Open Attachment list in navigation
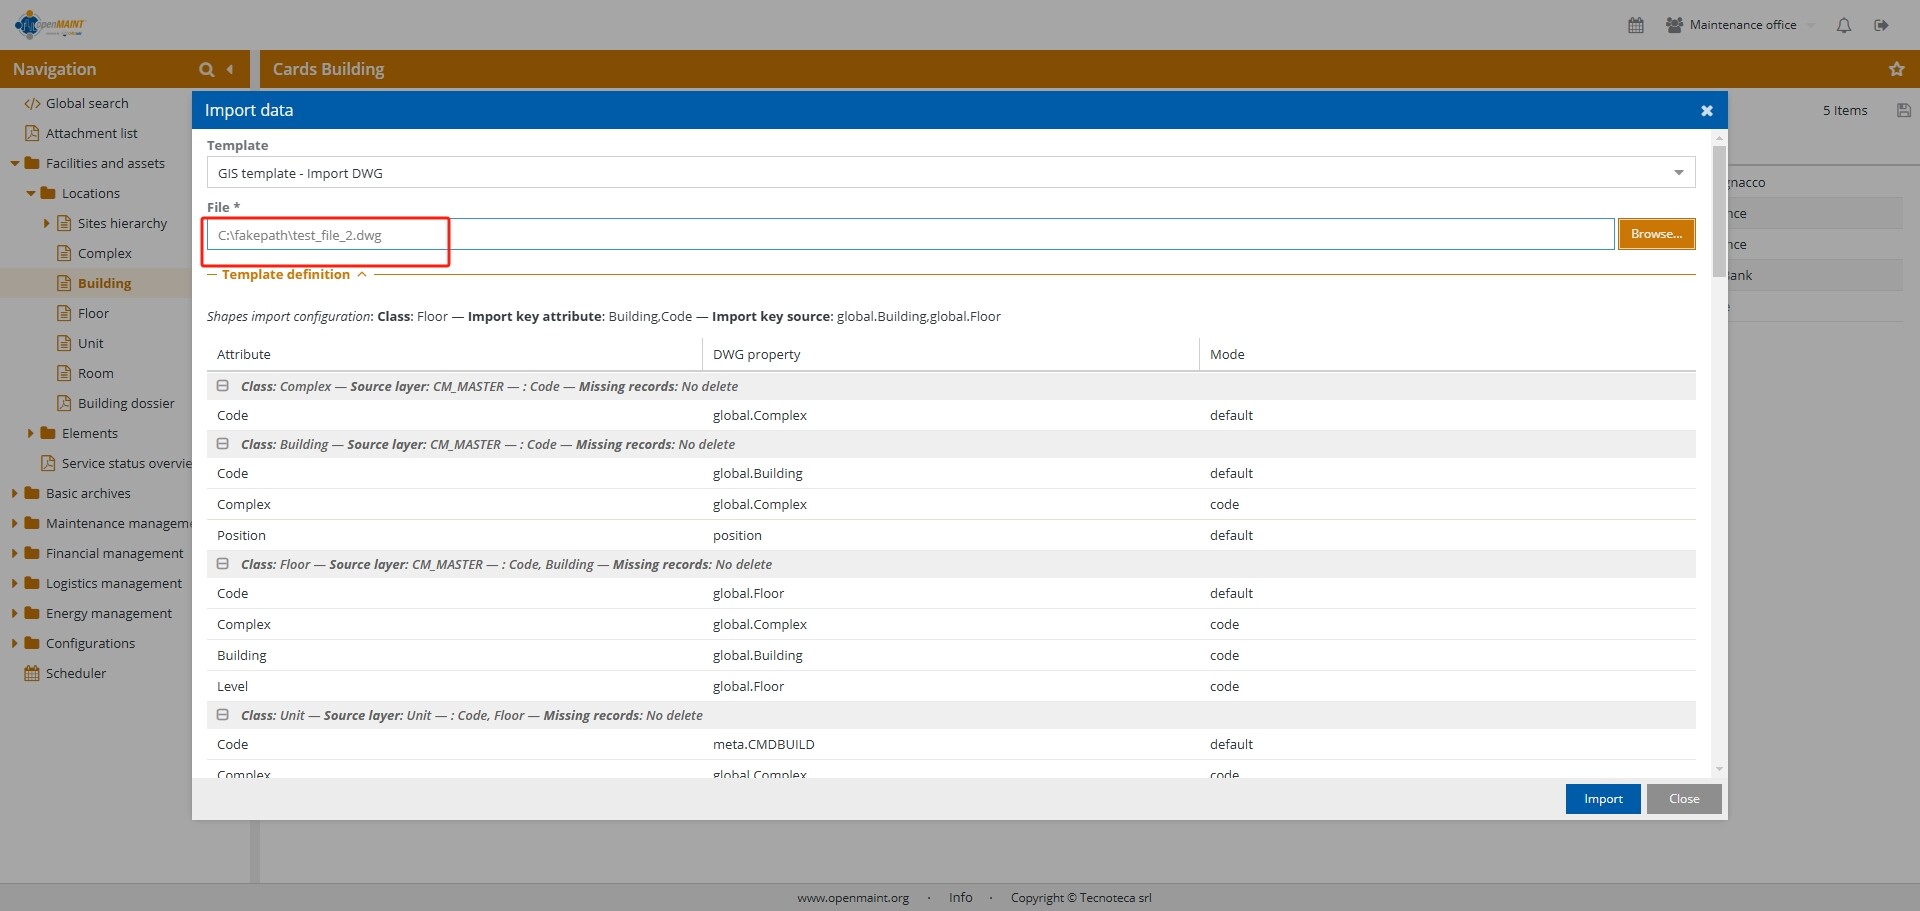Image resolution: width=1920 pixels, height=911 pixels. [92, 133]
